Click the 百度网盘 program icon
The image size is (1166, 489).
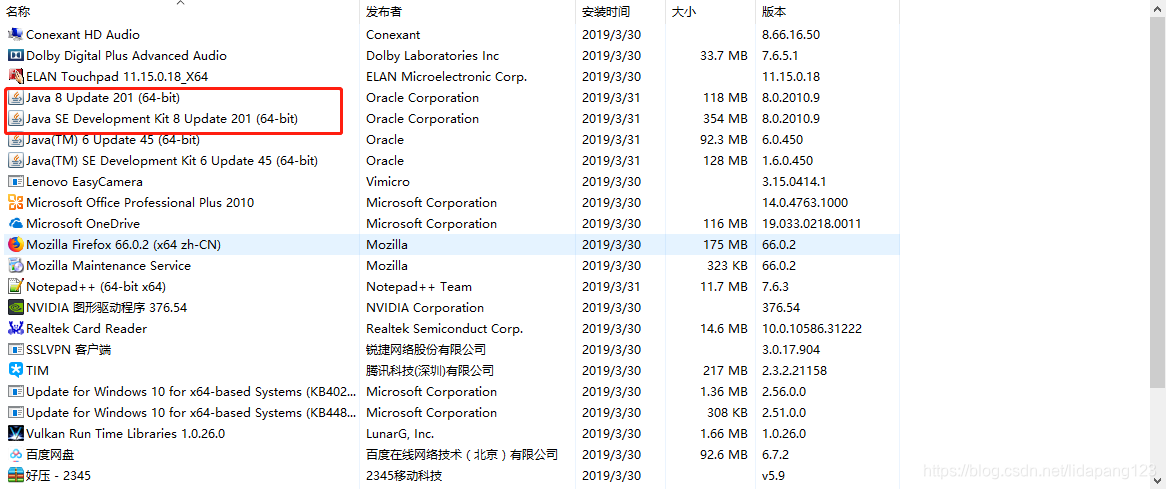click(x=15, y=454)
